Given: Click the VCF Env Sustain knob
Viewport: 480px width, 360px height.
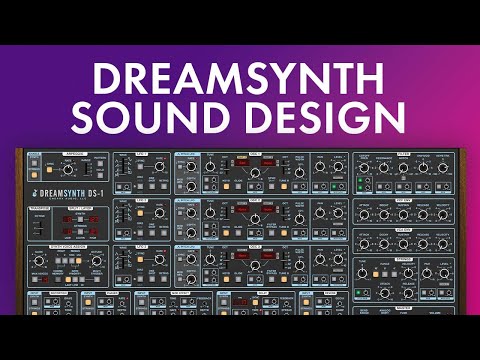Looking at the screenshot, I should [403, 215].
